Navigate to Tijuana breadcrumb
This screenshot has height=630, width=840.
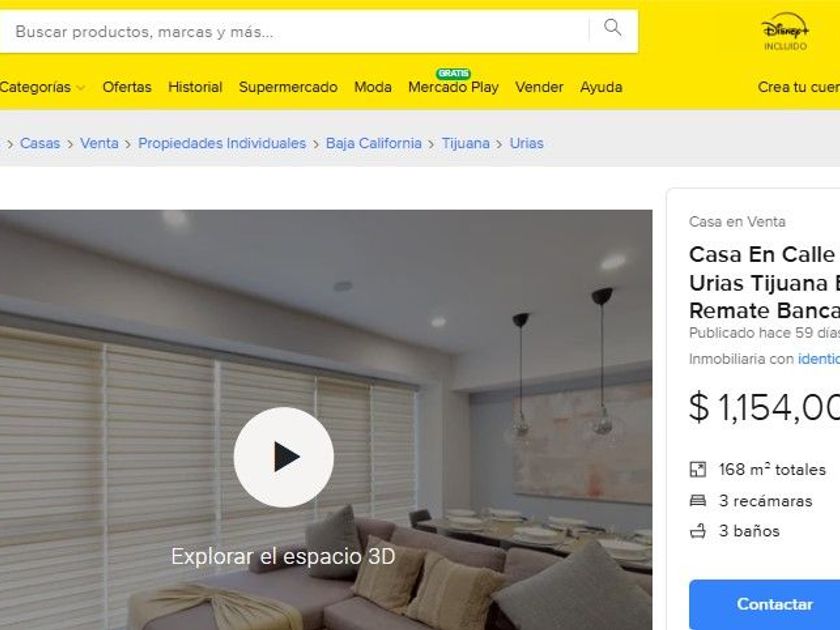(x=466, y=144)
